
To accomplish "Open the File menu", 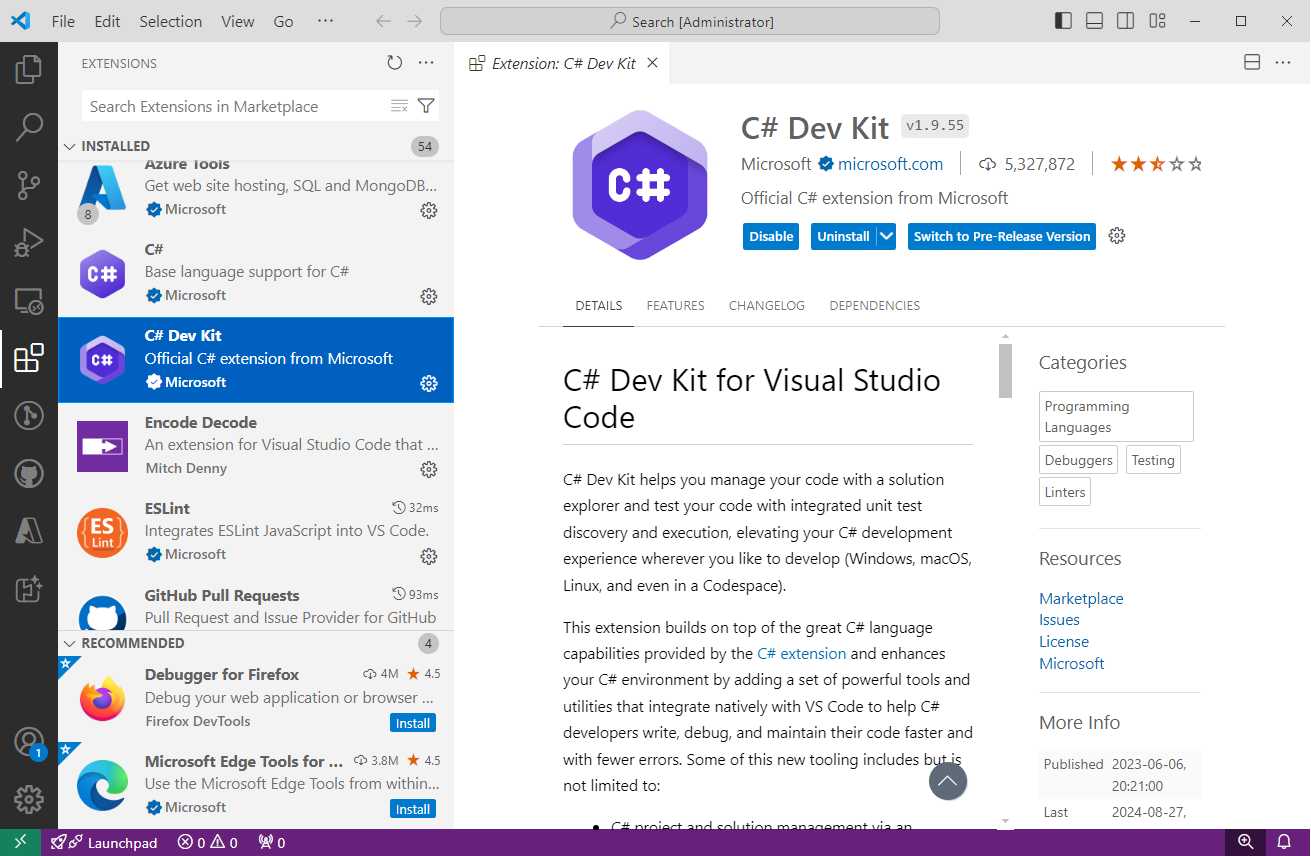I will (63, 21).
